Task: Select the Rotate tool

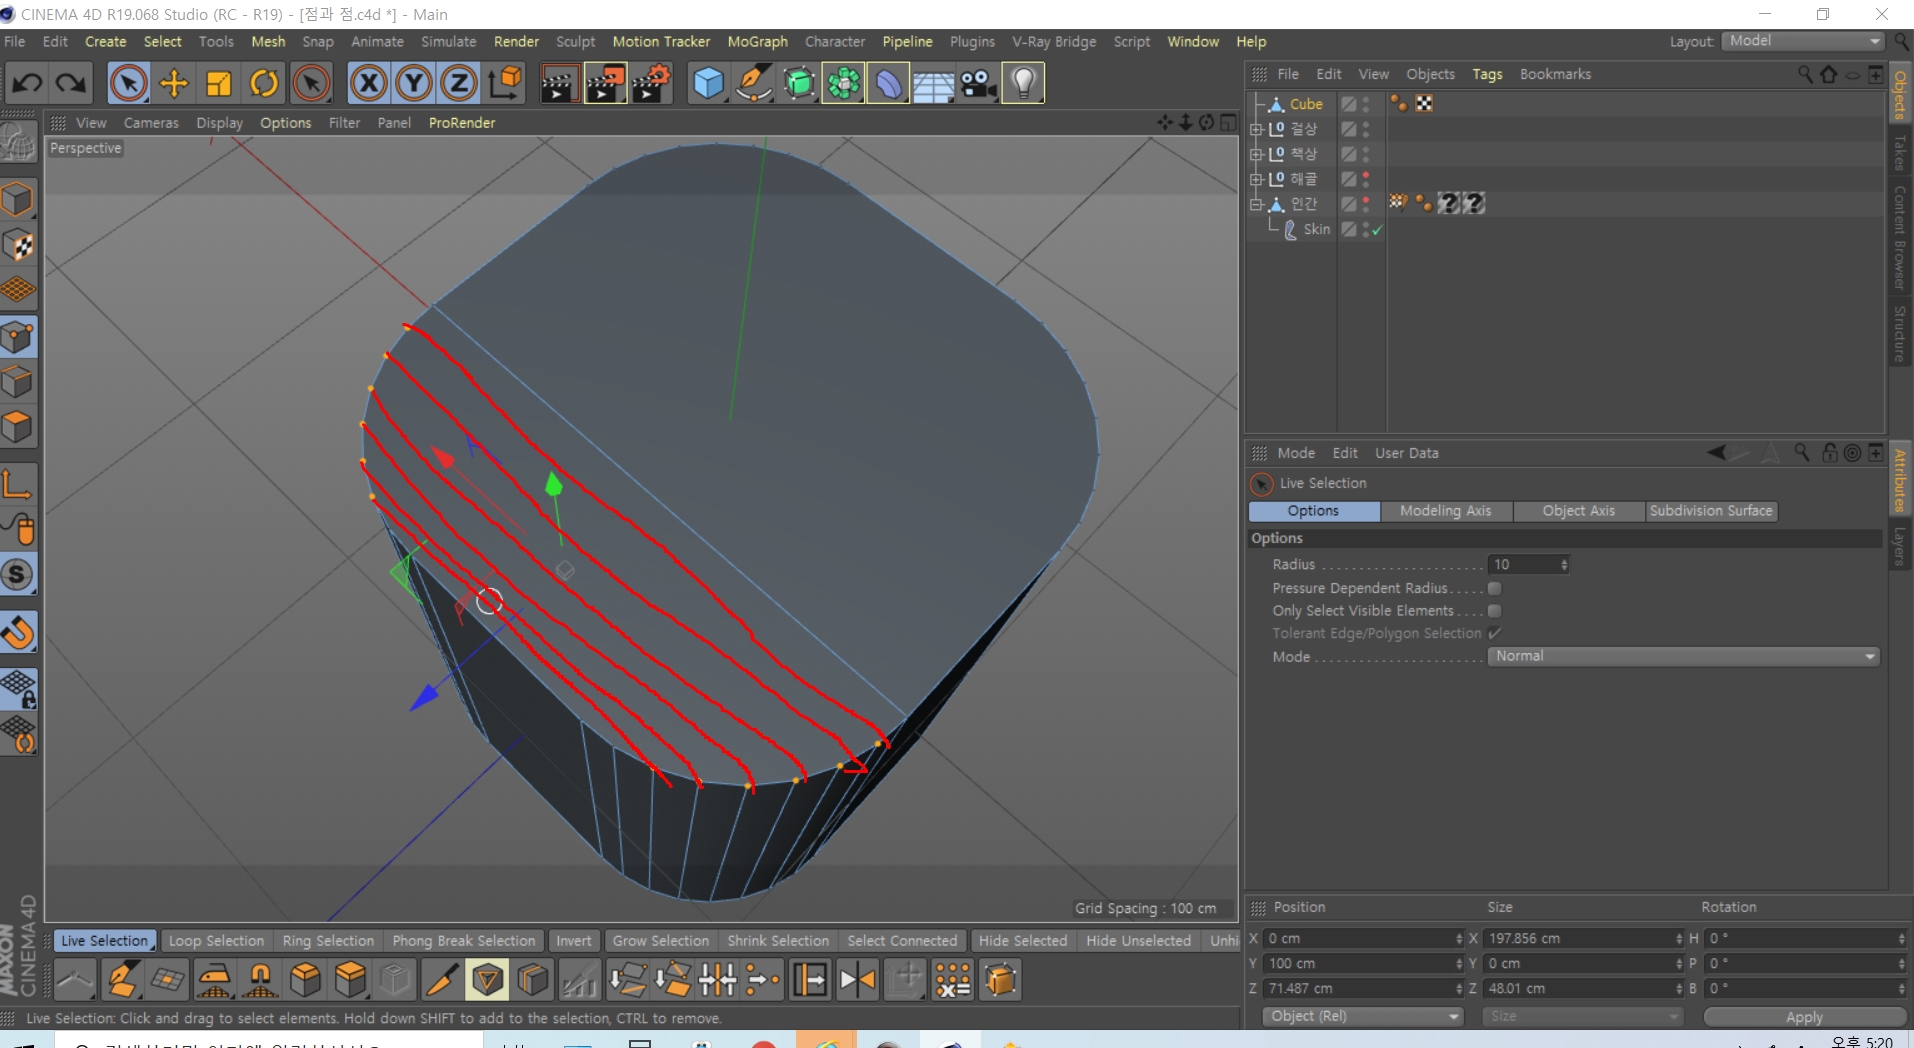Action: point(264,83)
